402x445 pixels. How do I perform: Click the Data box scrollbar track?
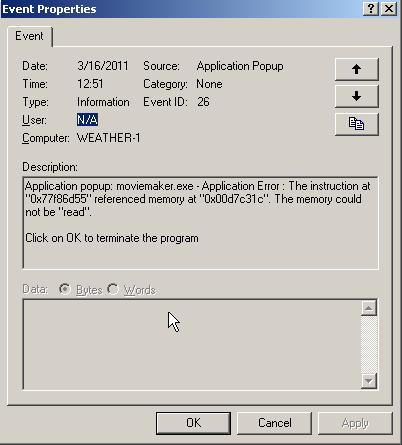(369, 344)
